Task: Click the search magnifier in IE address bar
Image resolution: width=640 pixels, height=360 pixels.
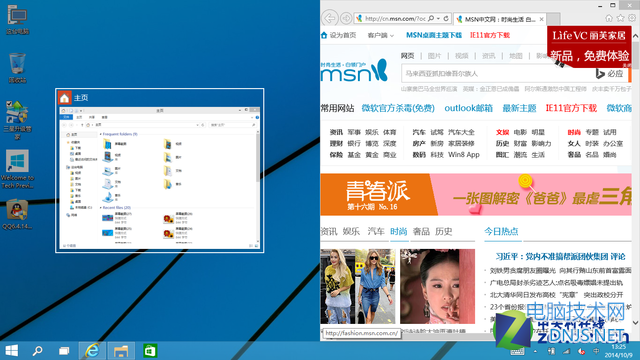Action: tap(431, 18)
